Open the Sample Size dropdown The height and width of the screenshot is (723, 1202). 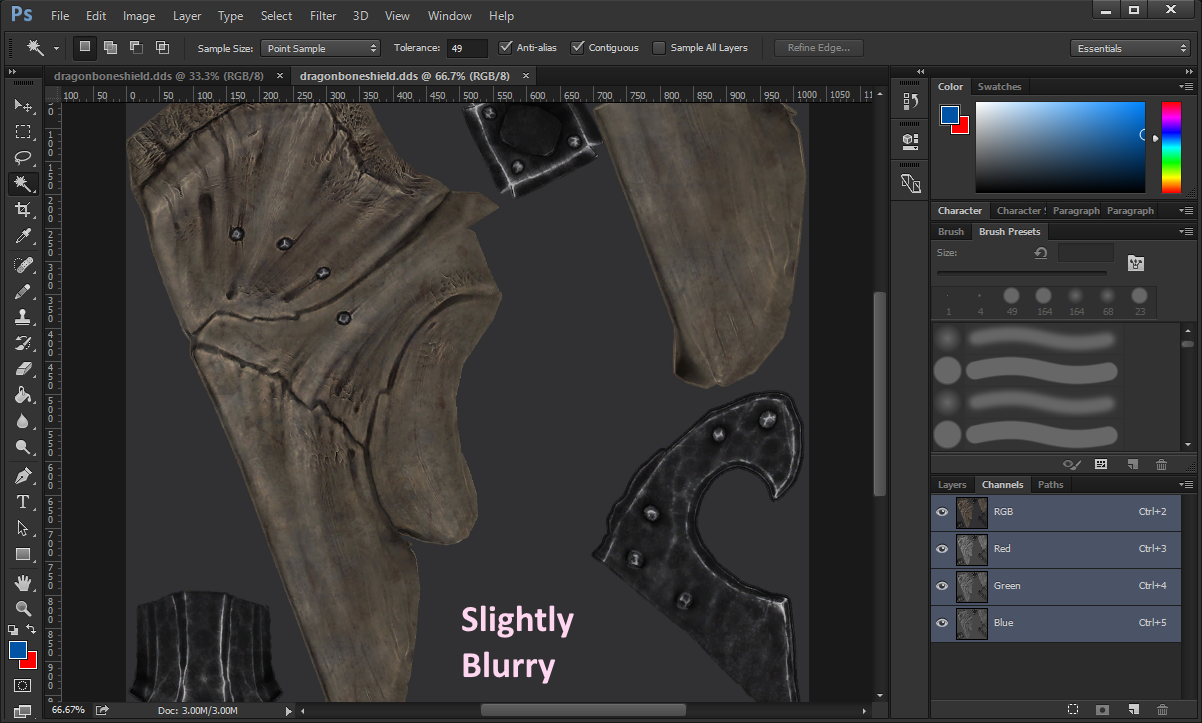pyautogui.click(x=320, y=47)
